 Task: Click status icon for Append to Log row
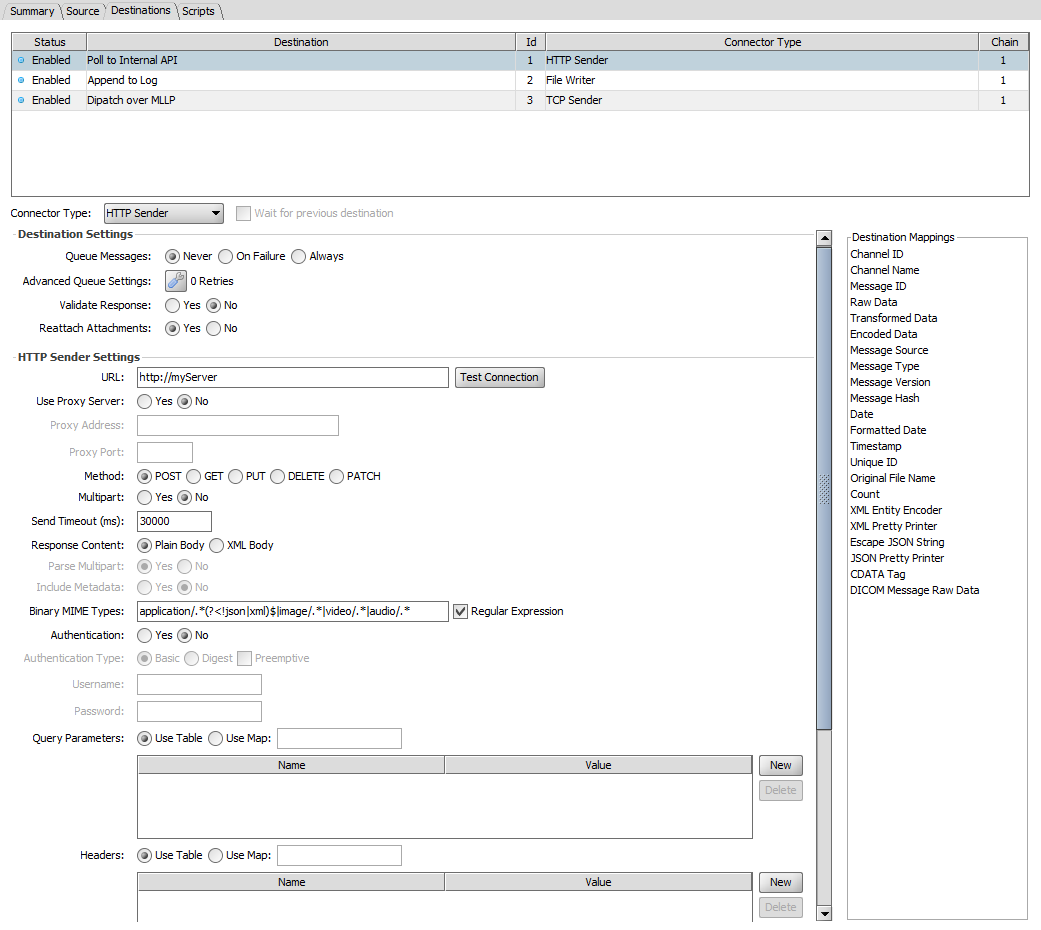tap(21, 80)
